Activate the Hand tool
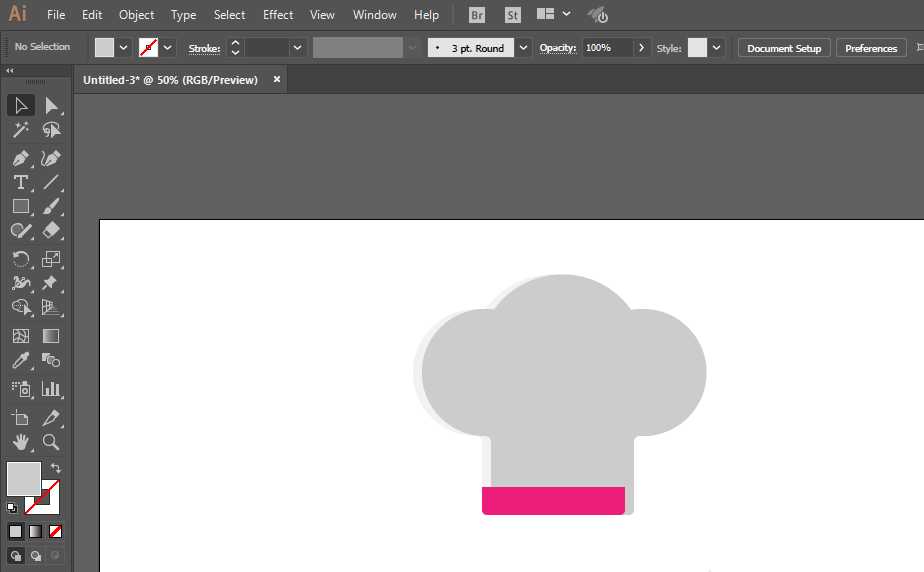The image size is (924, 572). coord(21,442)
